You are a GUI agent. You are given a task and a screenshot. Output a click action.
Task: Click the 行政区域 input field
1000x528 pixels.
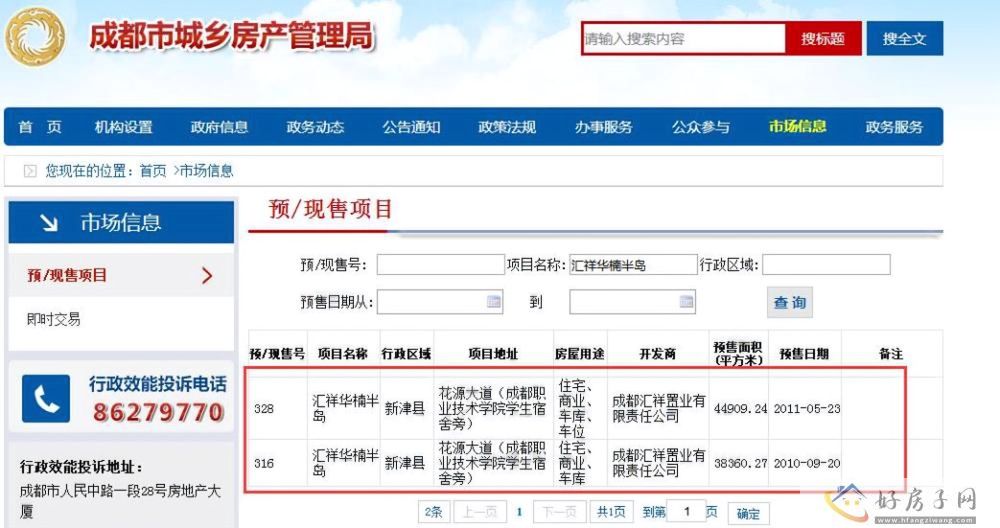(826, 265)
